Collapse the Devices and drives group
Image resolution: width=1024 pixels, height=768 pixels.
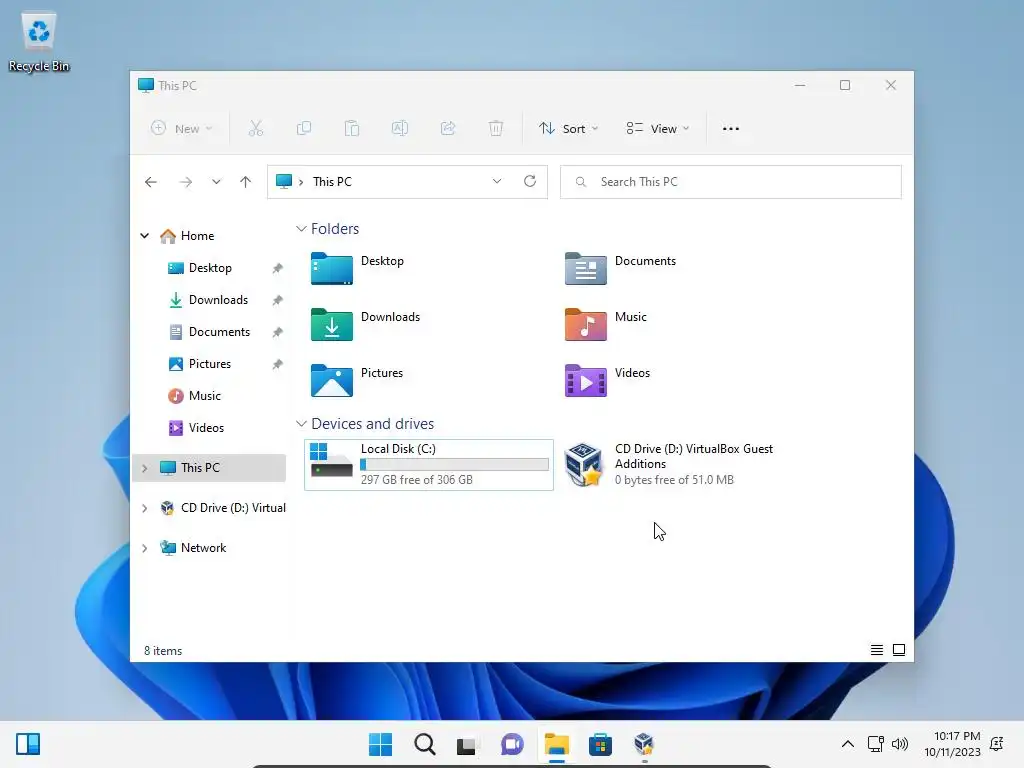[x=301, y=424]
